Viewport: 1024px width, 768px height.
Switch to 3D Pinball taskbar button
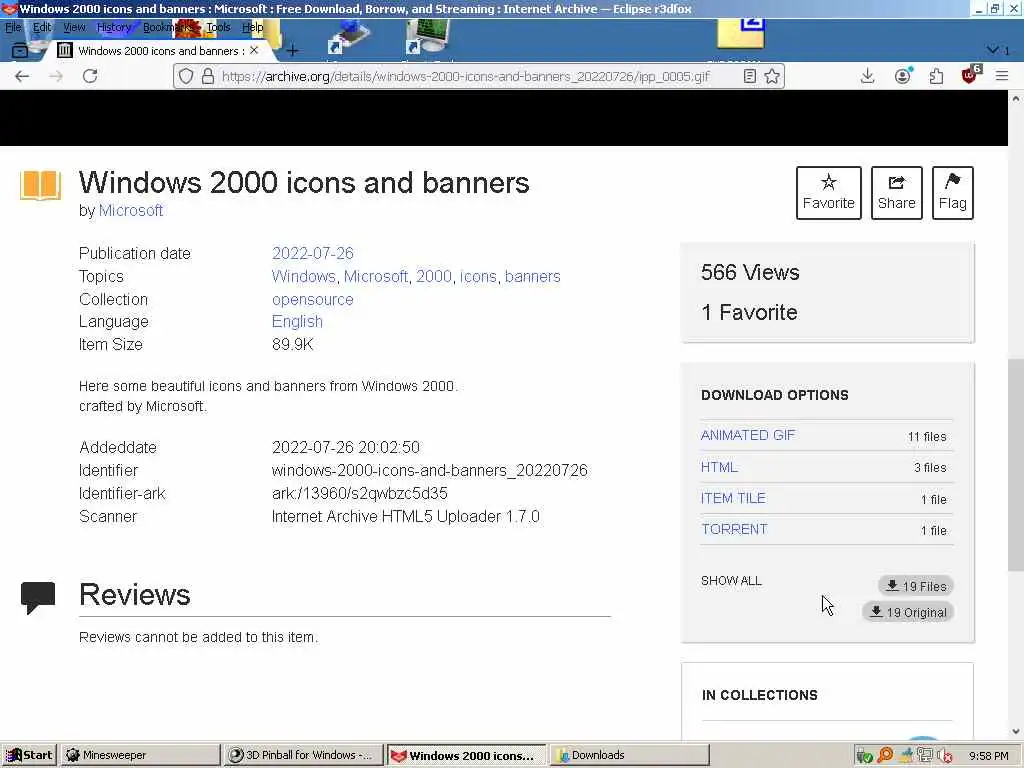point(303,755)
